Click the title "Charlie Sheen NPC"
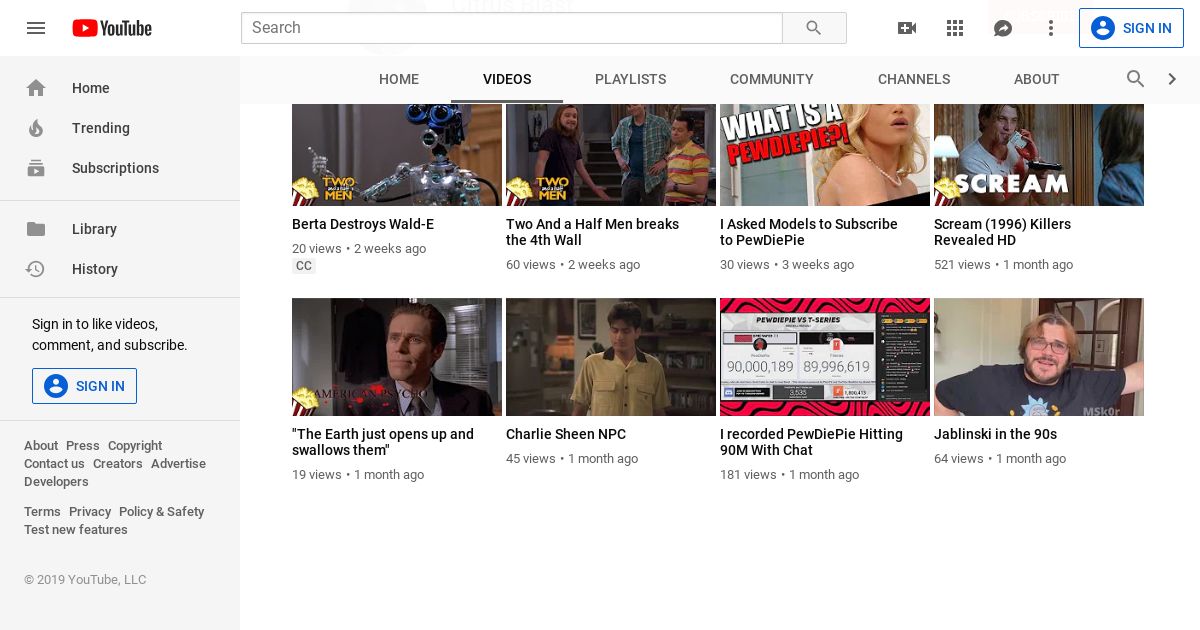The image size is (1200, 630). (x=566, y=434)
